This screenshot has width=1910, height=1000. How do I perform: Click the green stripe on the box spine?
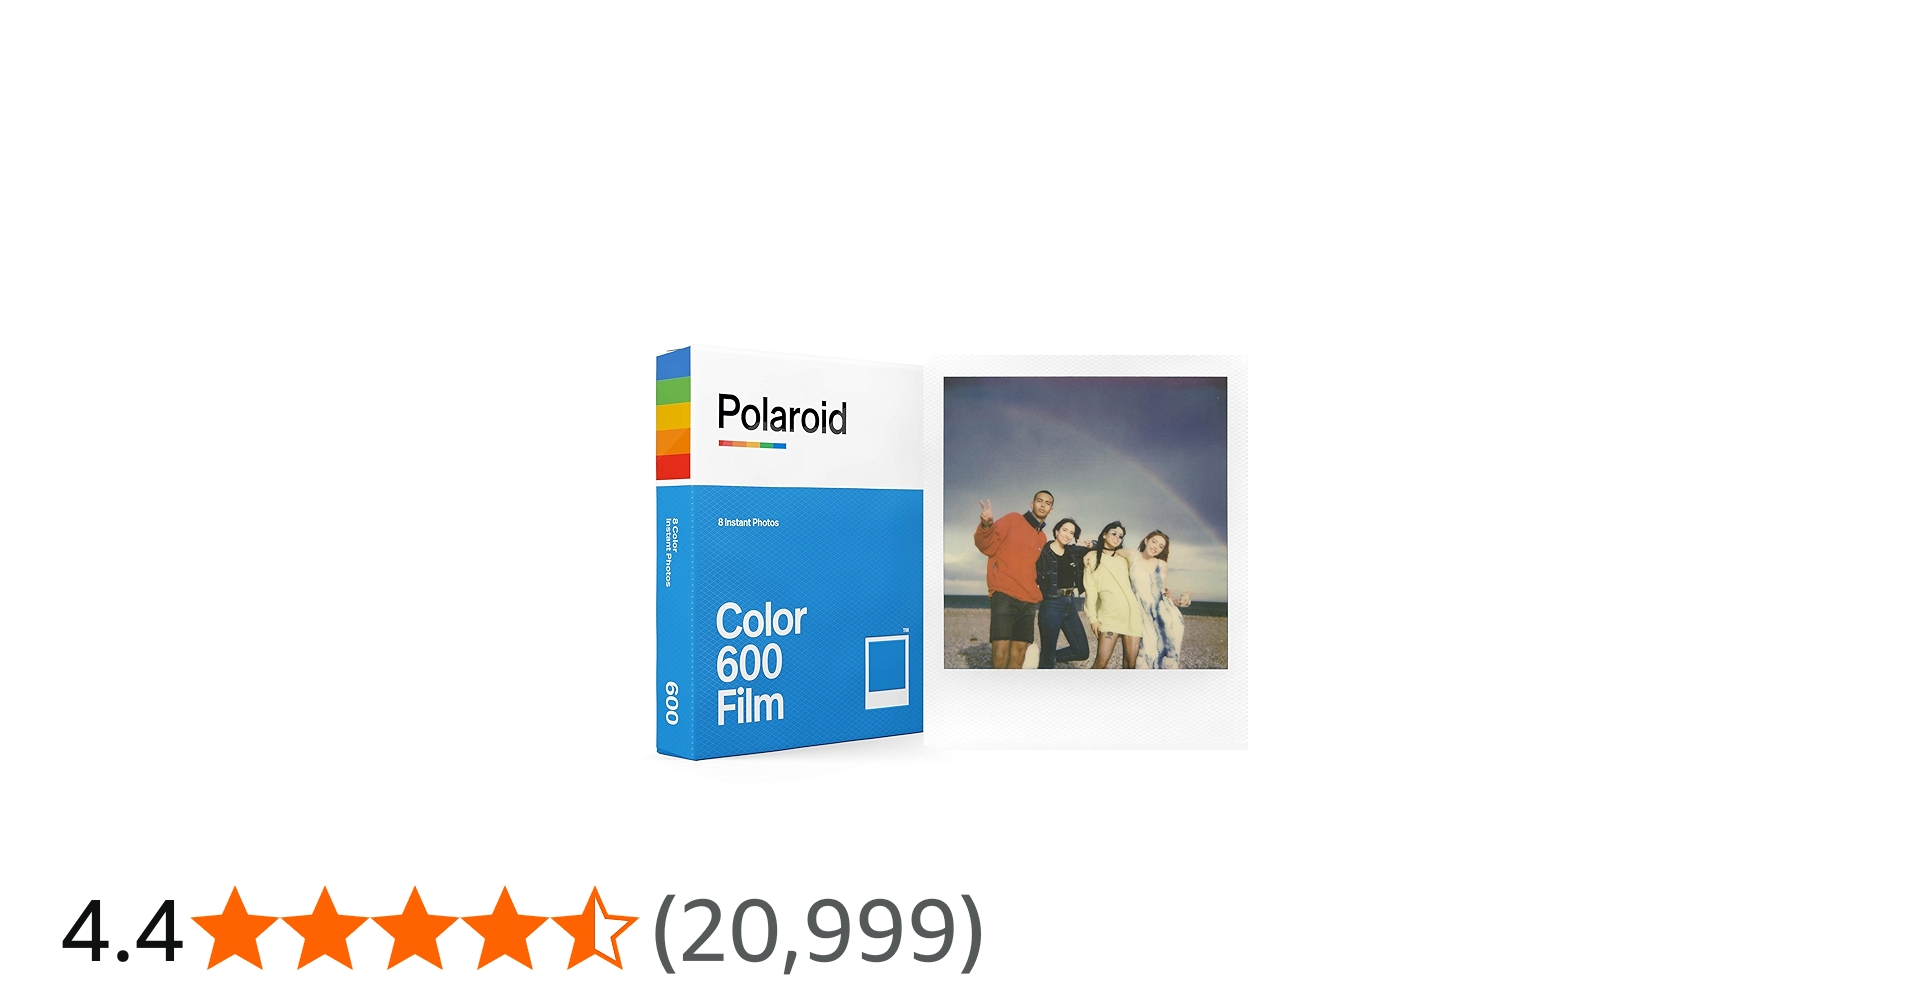(x=673, y=390)
